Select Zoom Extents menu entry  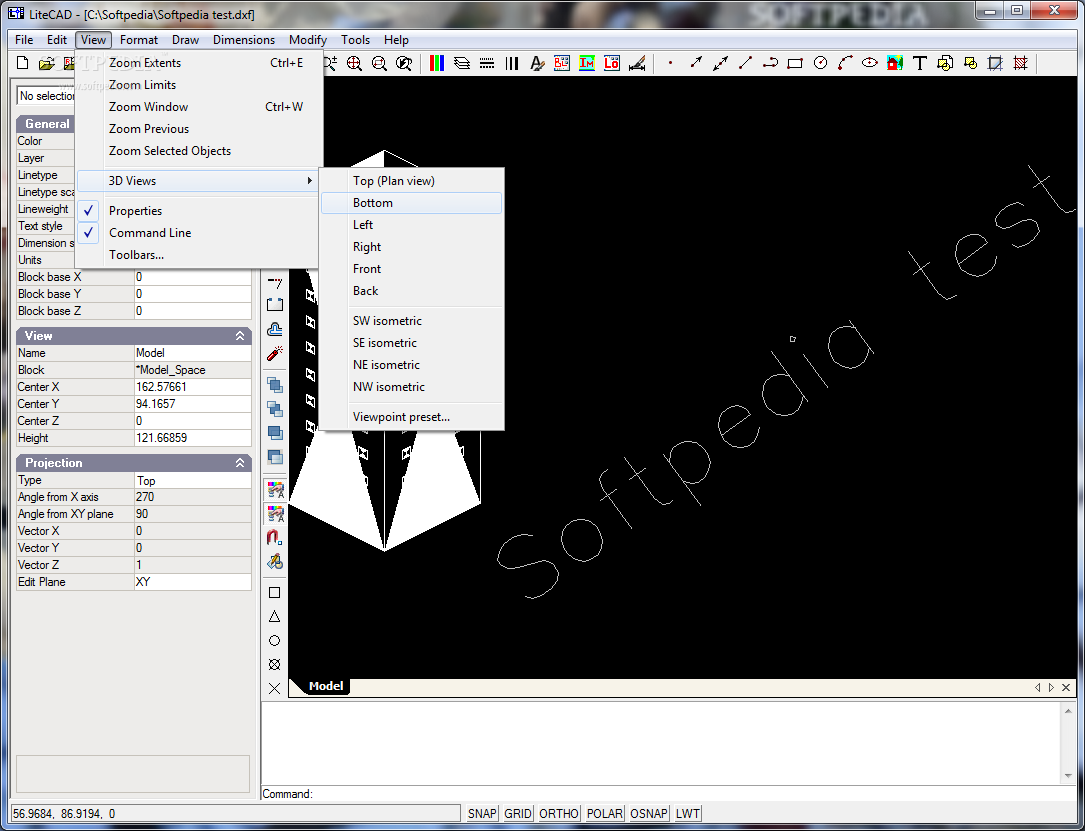[x=197, y=63]
